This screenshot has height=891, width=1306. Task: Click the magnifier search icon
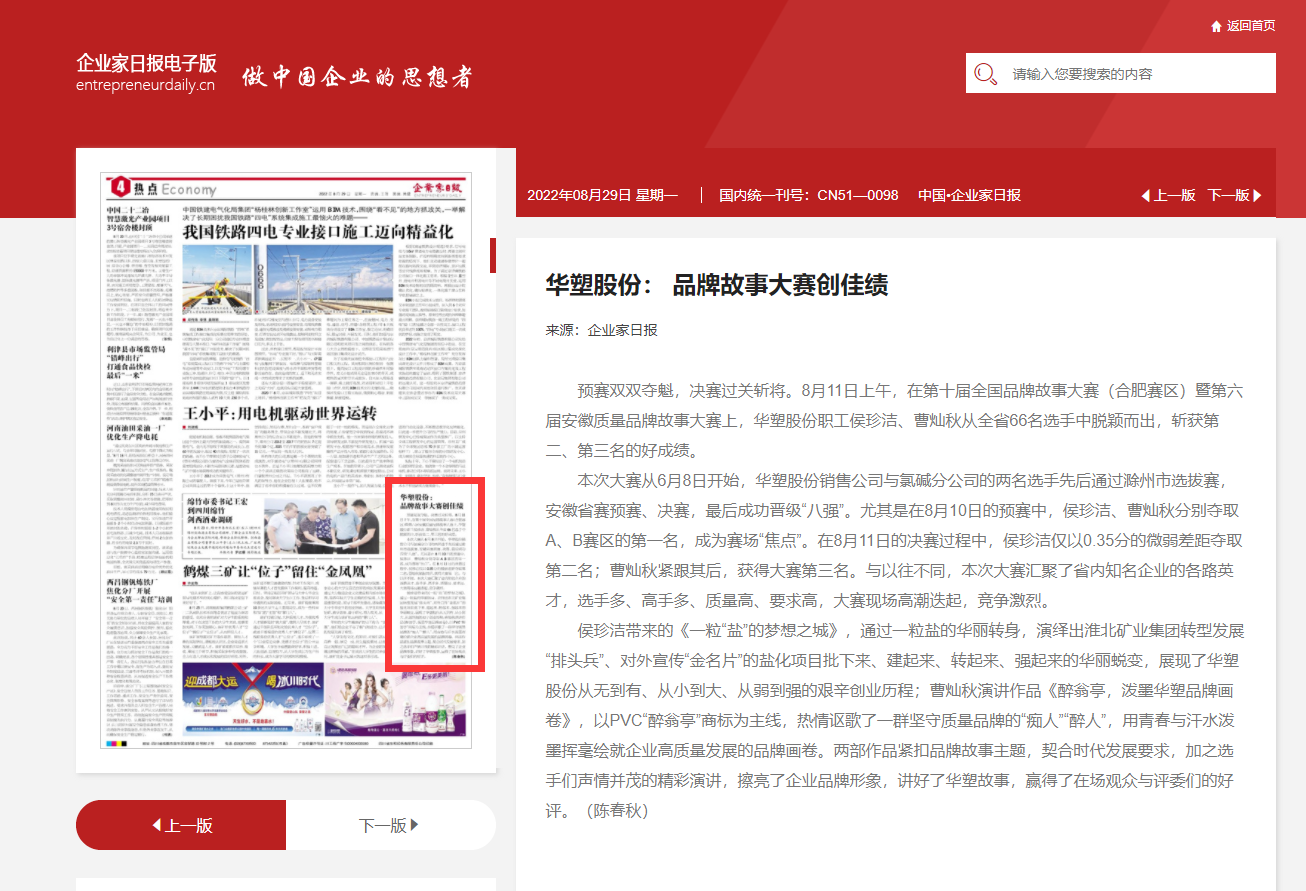(x=985, y=74)
